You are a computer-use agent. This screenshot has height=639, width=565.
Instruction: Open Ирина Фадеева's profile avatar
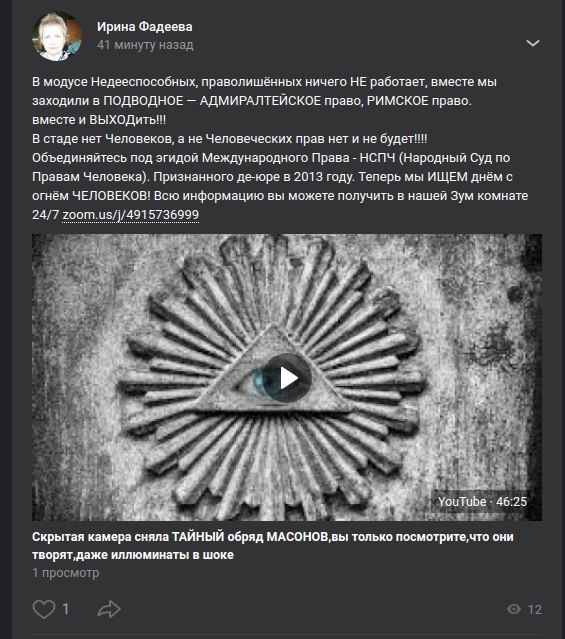[57, 36]
